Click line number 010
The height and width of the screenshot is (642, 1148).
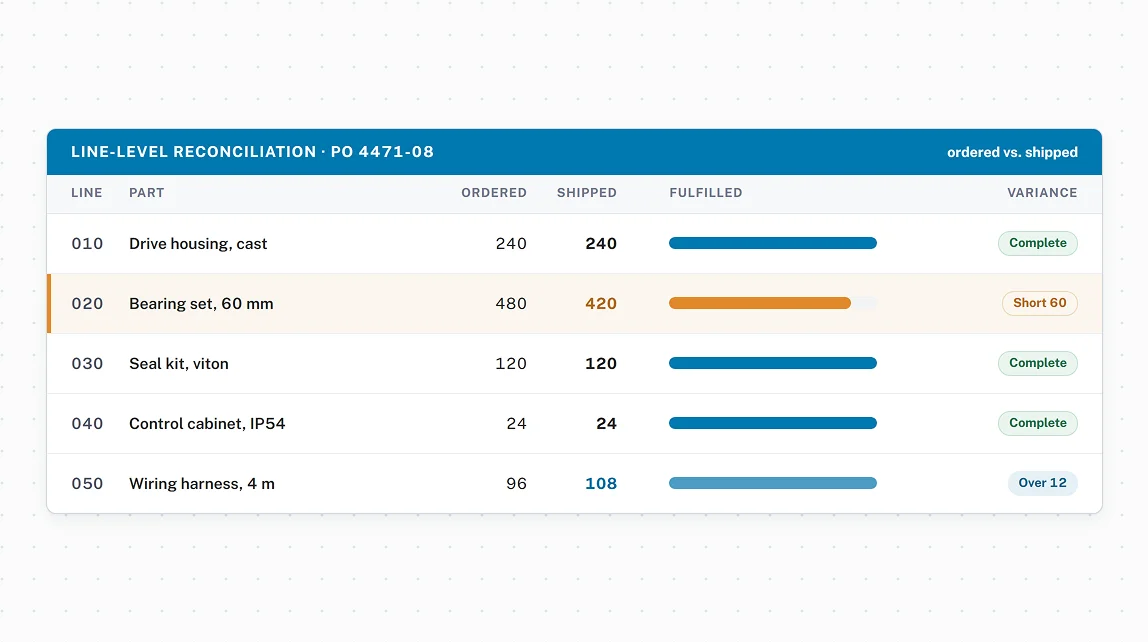click(87, 244)
